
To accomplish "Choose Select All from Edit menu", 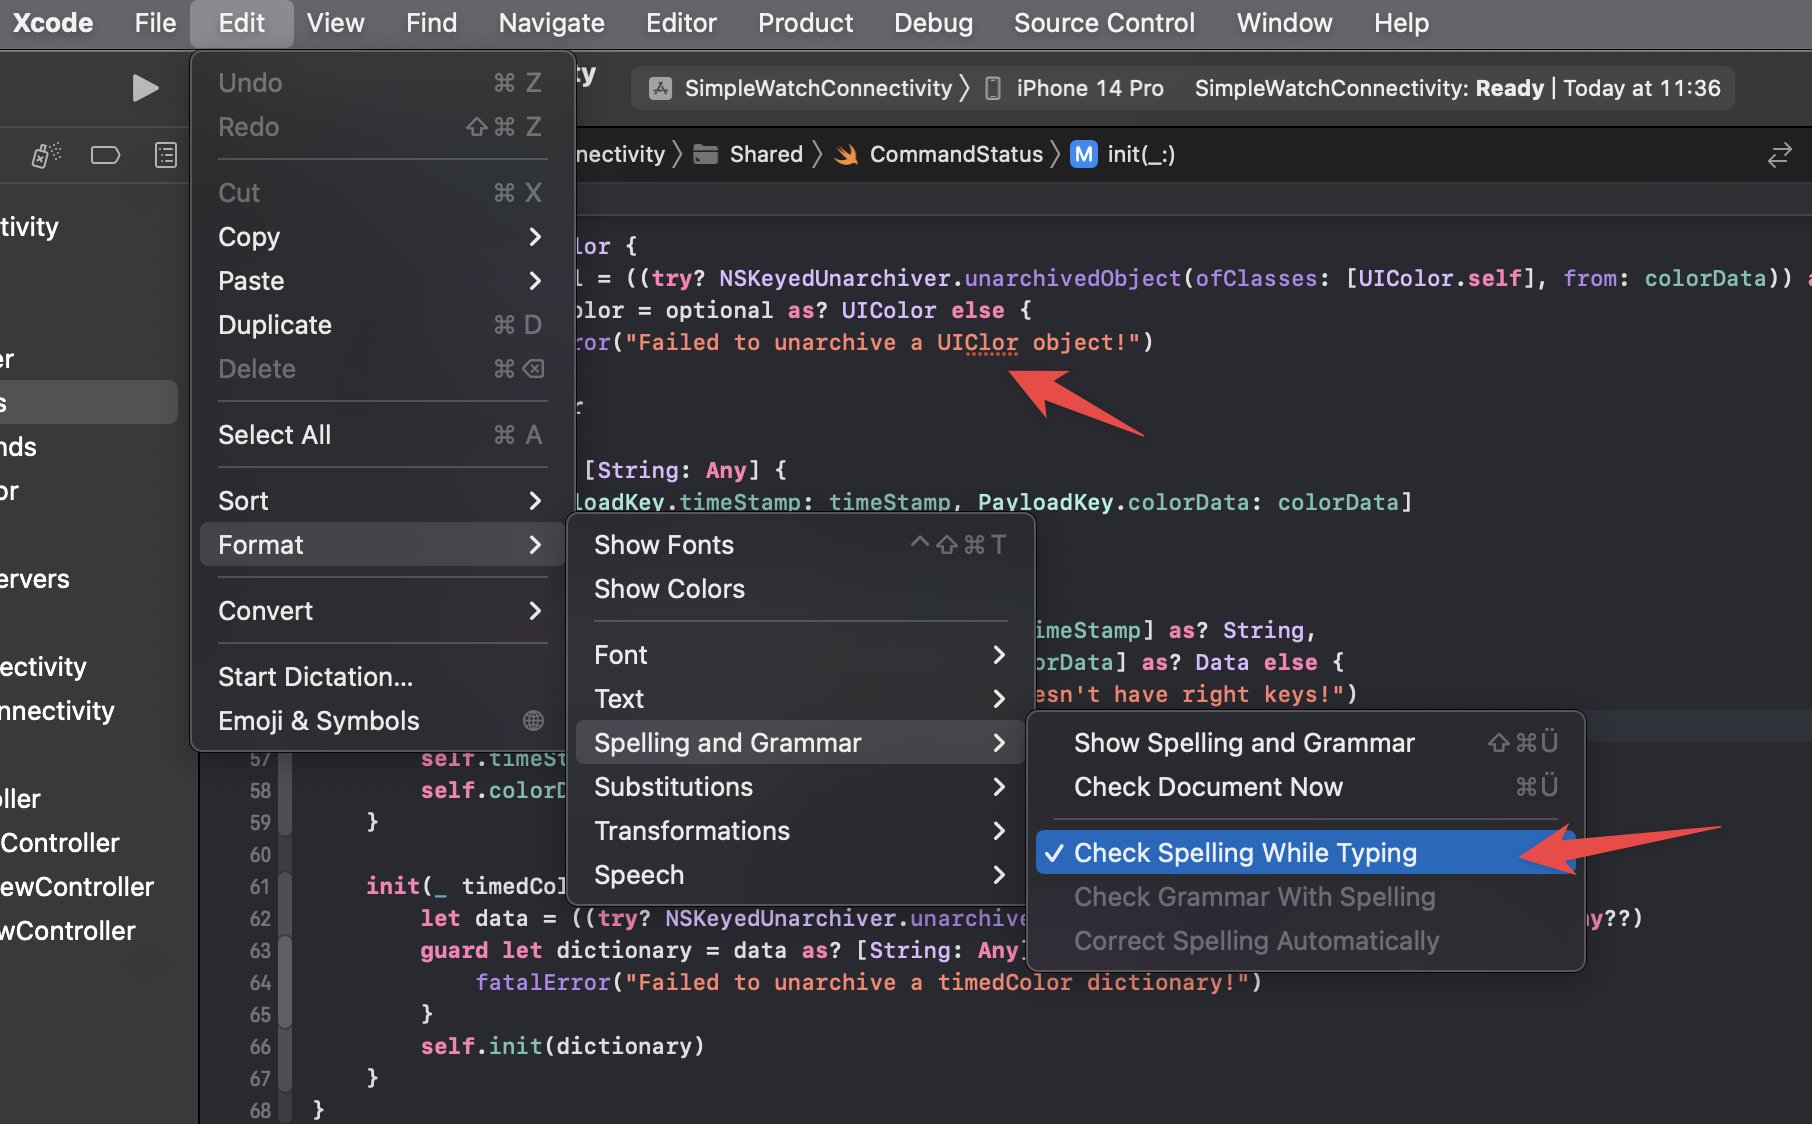I will point(381,434).
